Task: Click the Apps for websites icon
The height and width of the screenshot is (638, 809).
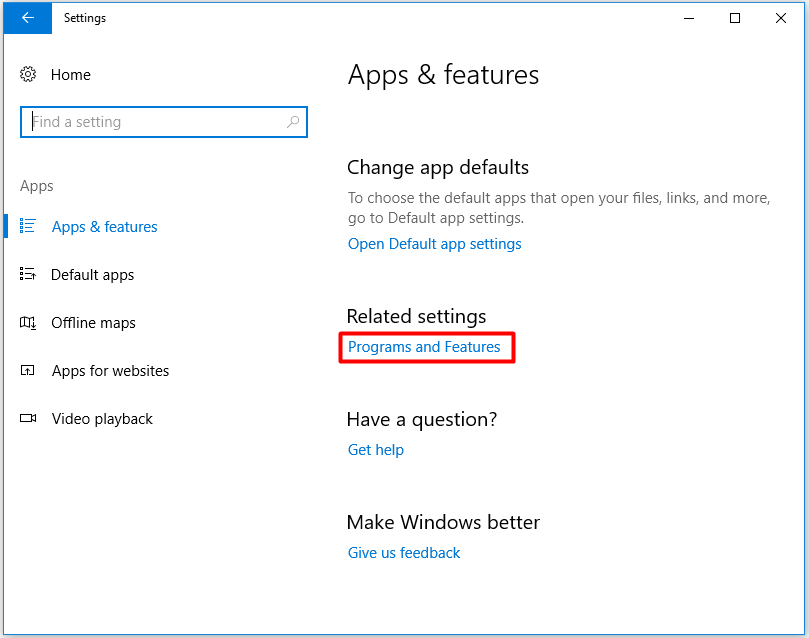Action: [28, 371]
